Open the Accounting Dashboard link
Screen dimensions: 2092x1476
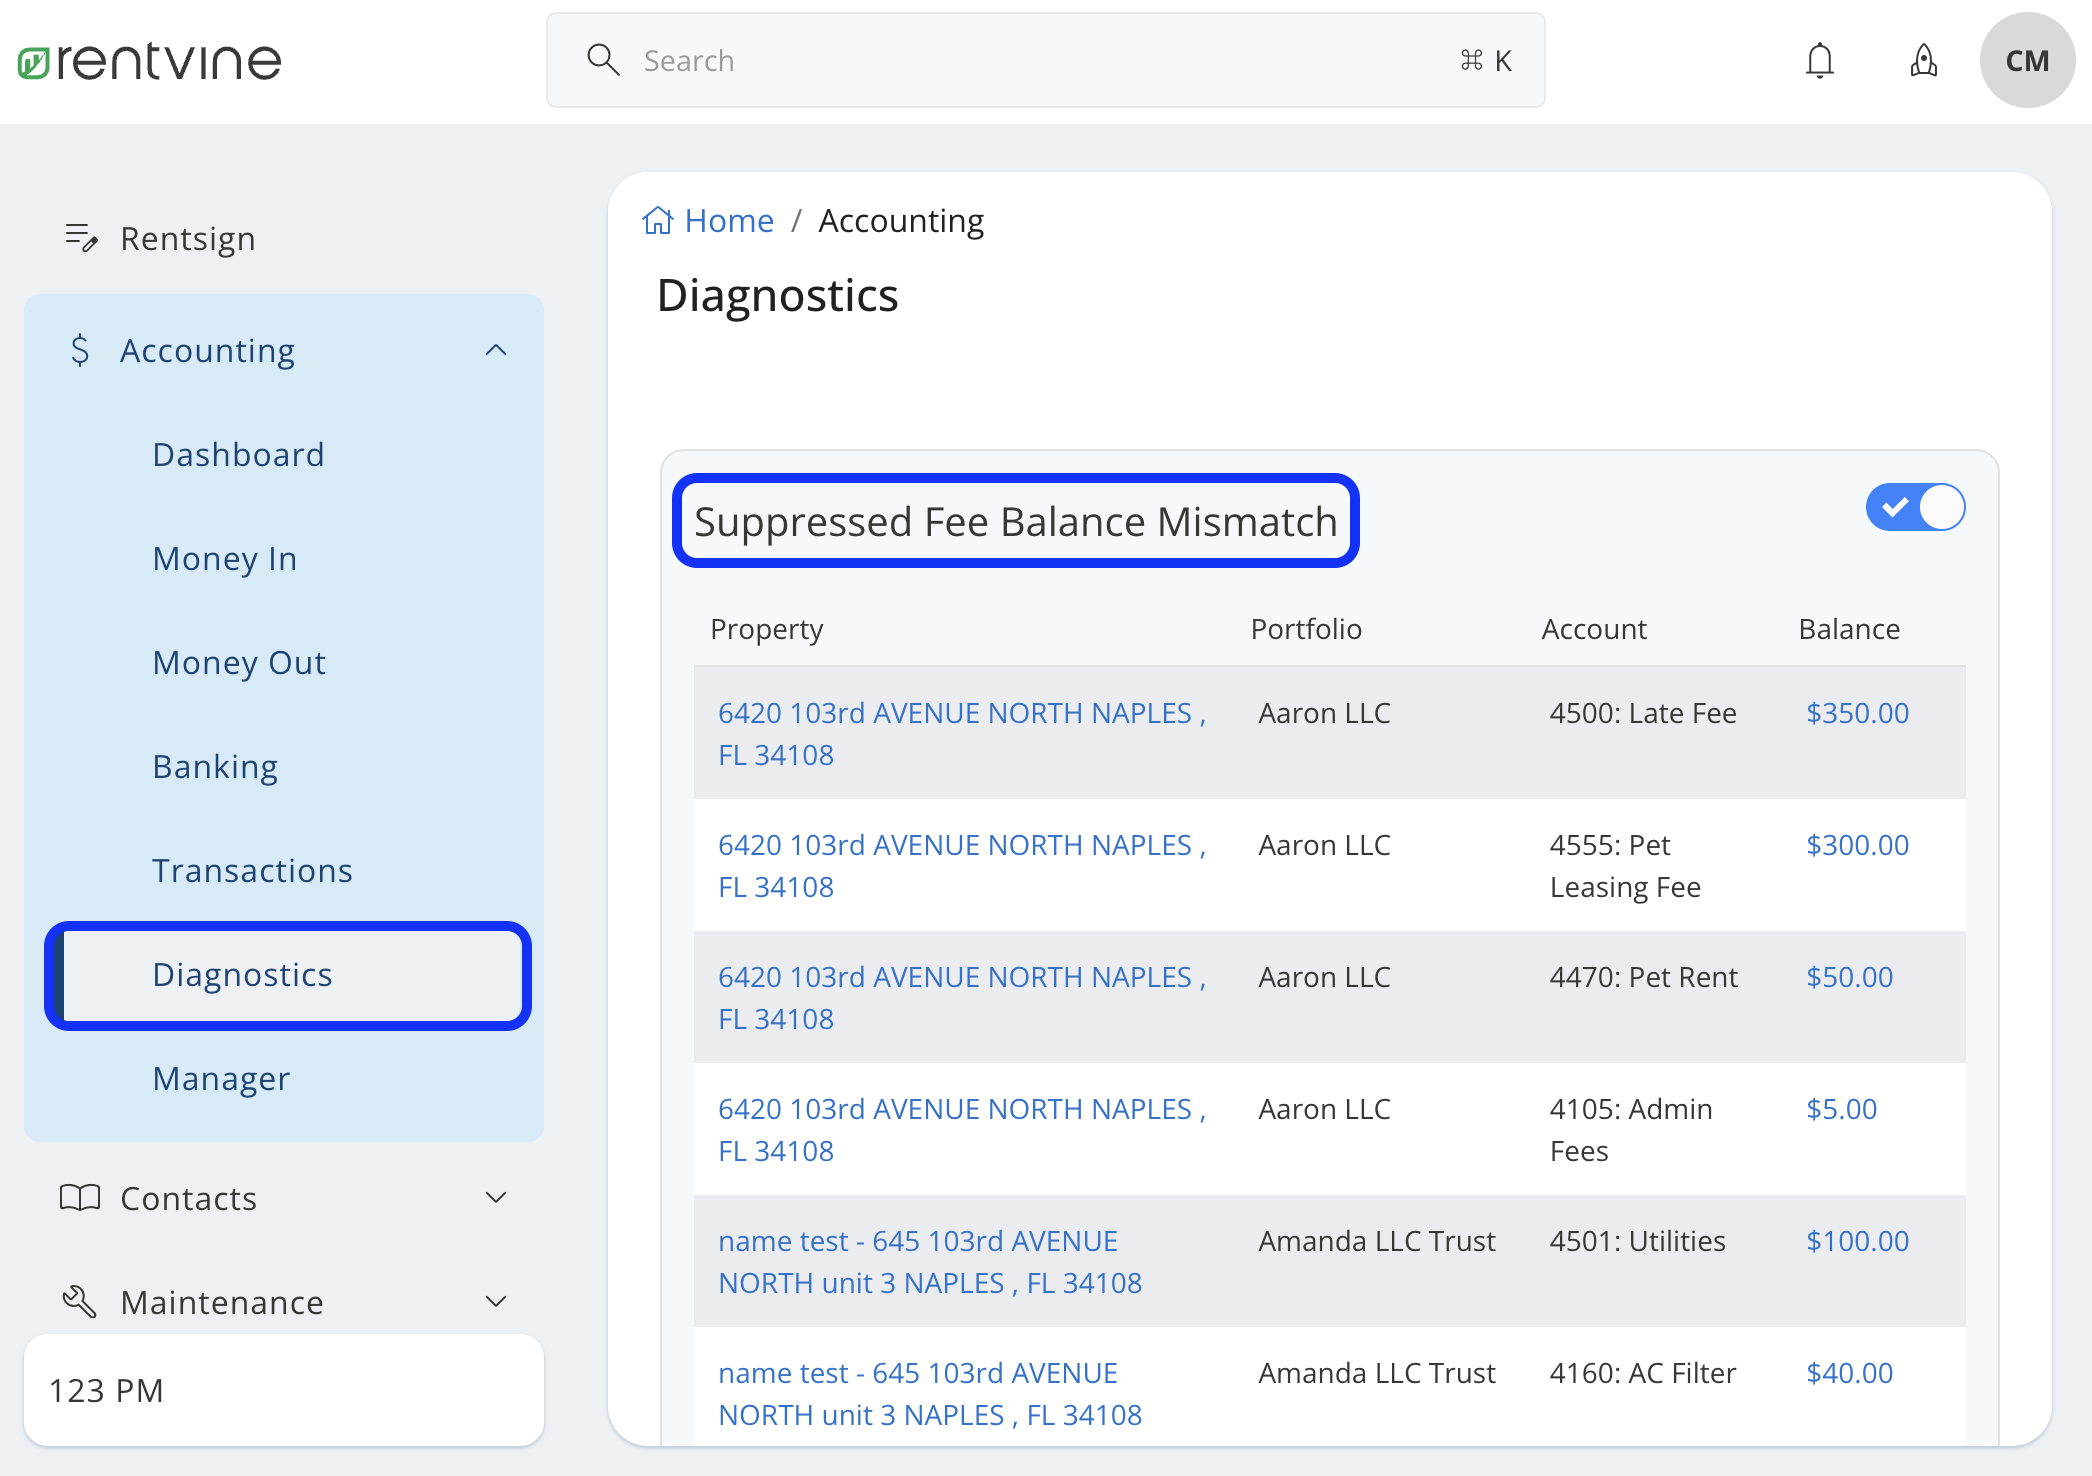(x=238, y=454)
